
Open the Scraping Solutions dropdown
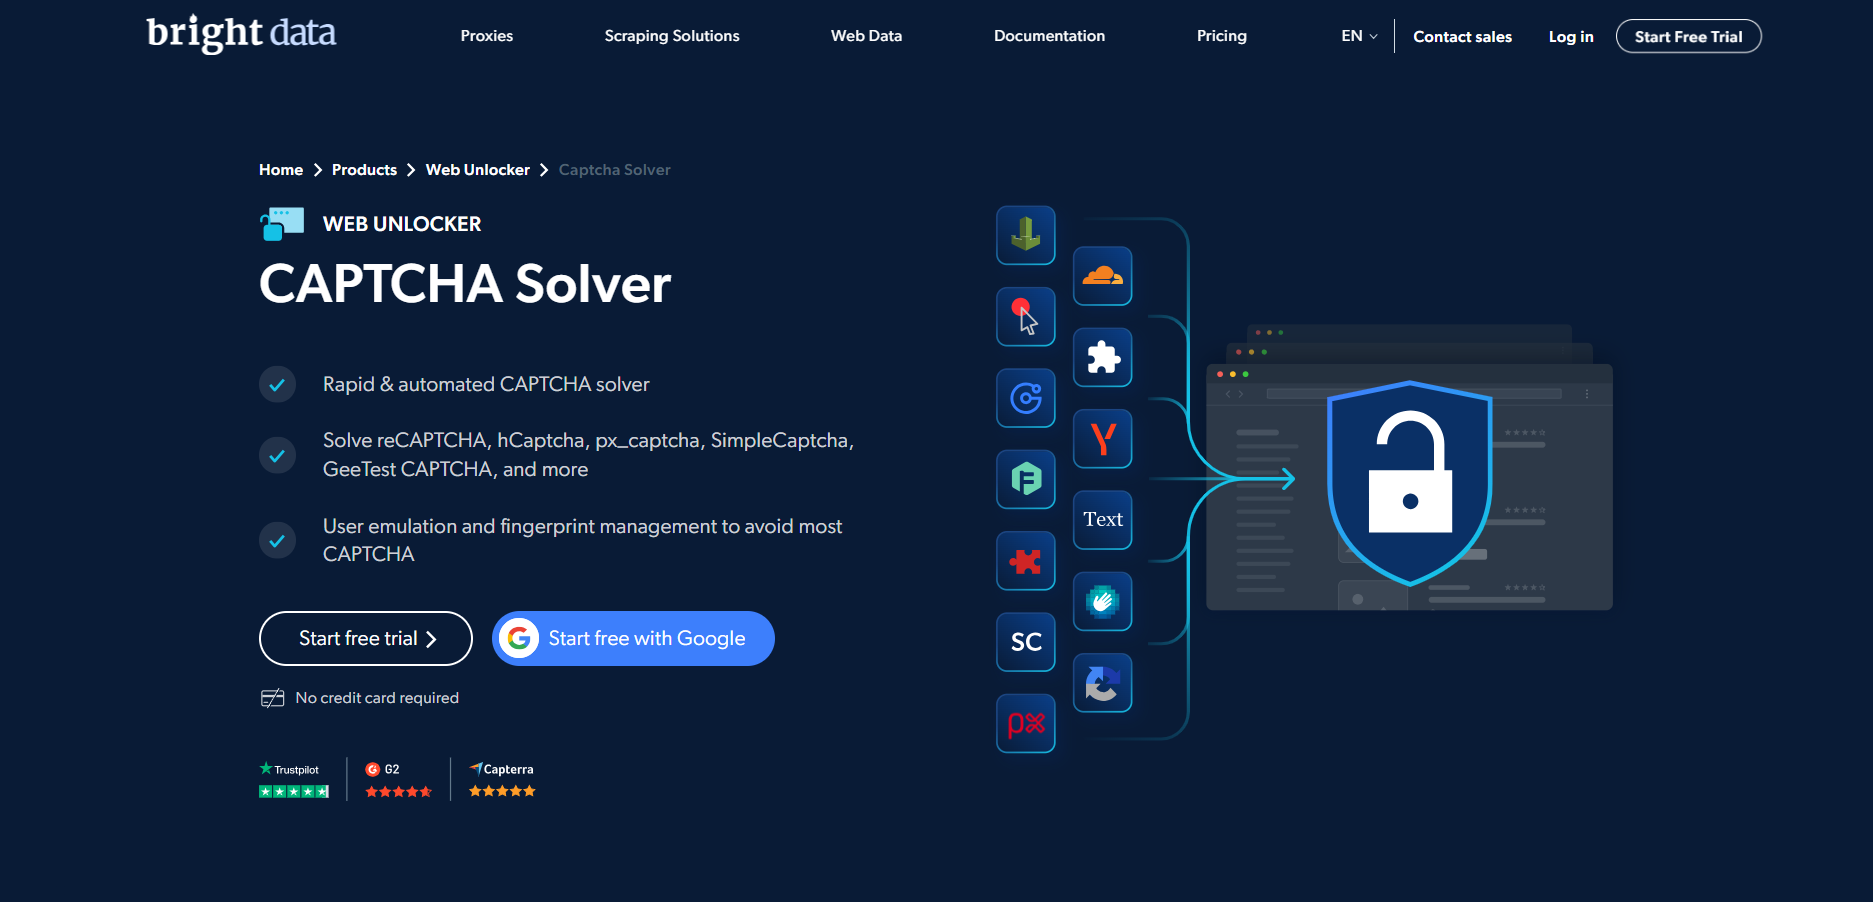(x=671, y=36)
